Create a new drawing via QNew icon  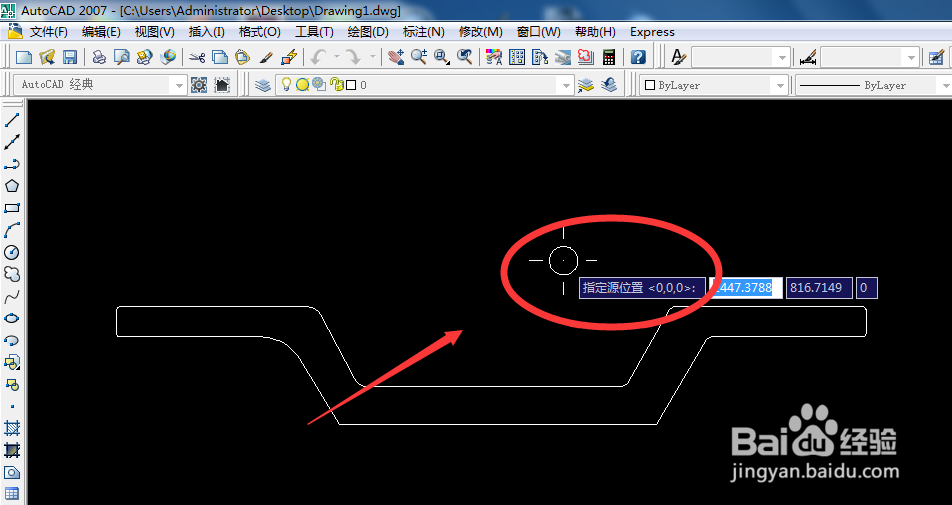24,57
